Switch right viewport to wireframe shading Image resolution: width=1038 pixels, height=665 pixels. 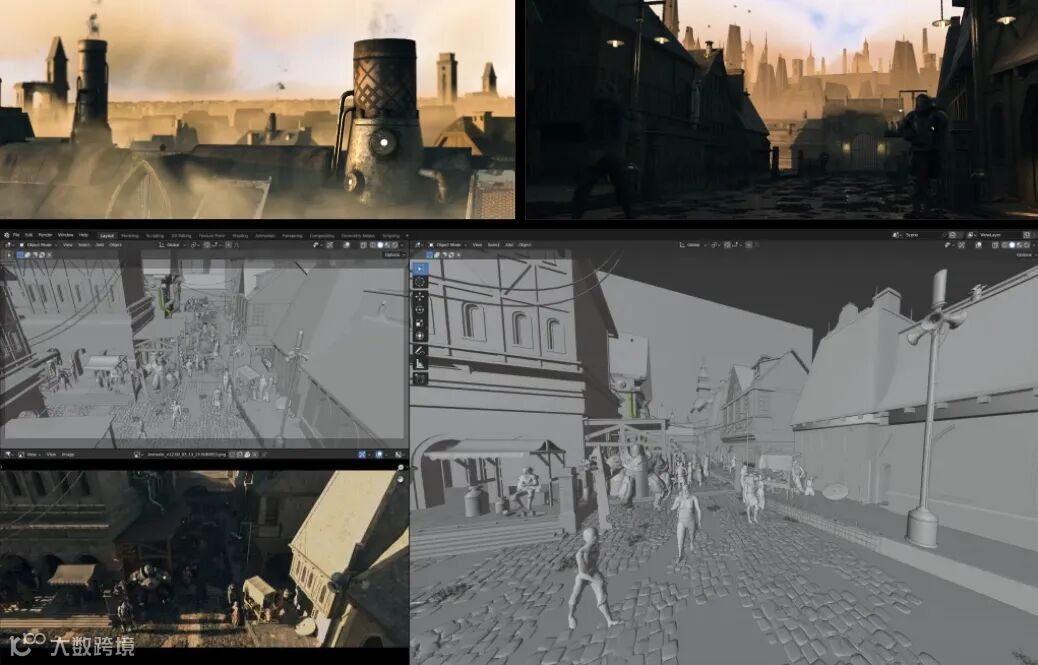point(1004,245)
